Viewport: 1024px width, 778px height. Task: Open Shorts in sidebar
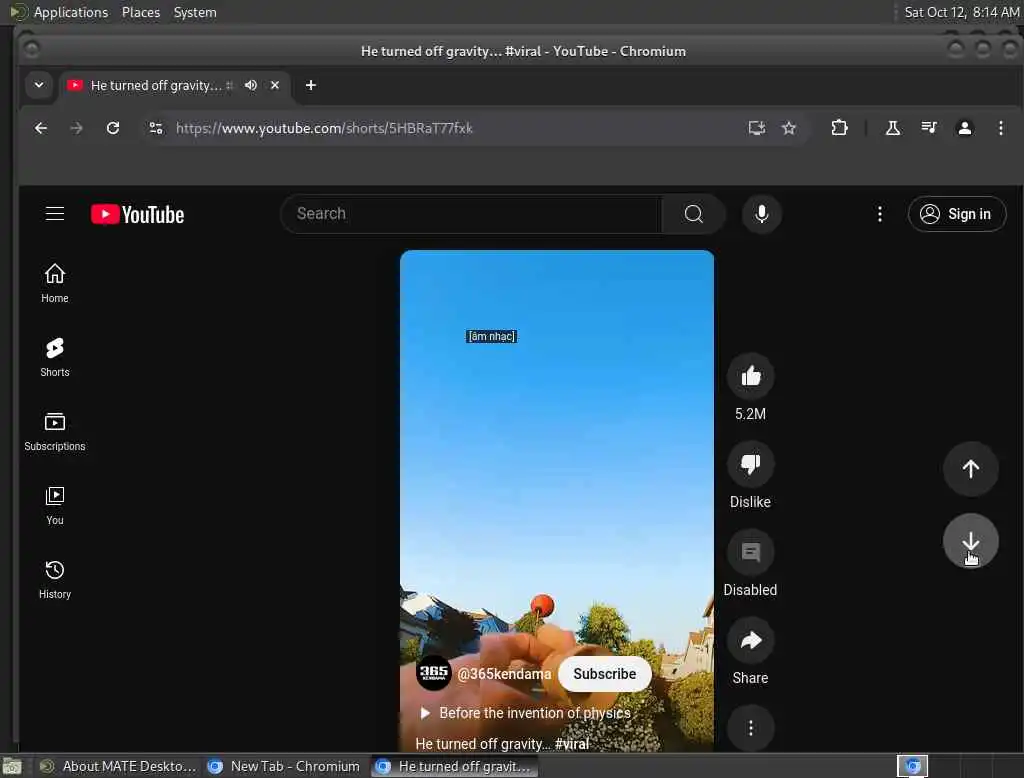55,357
